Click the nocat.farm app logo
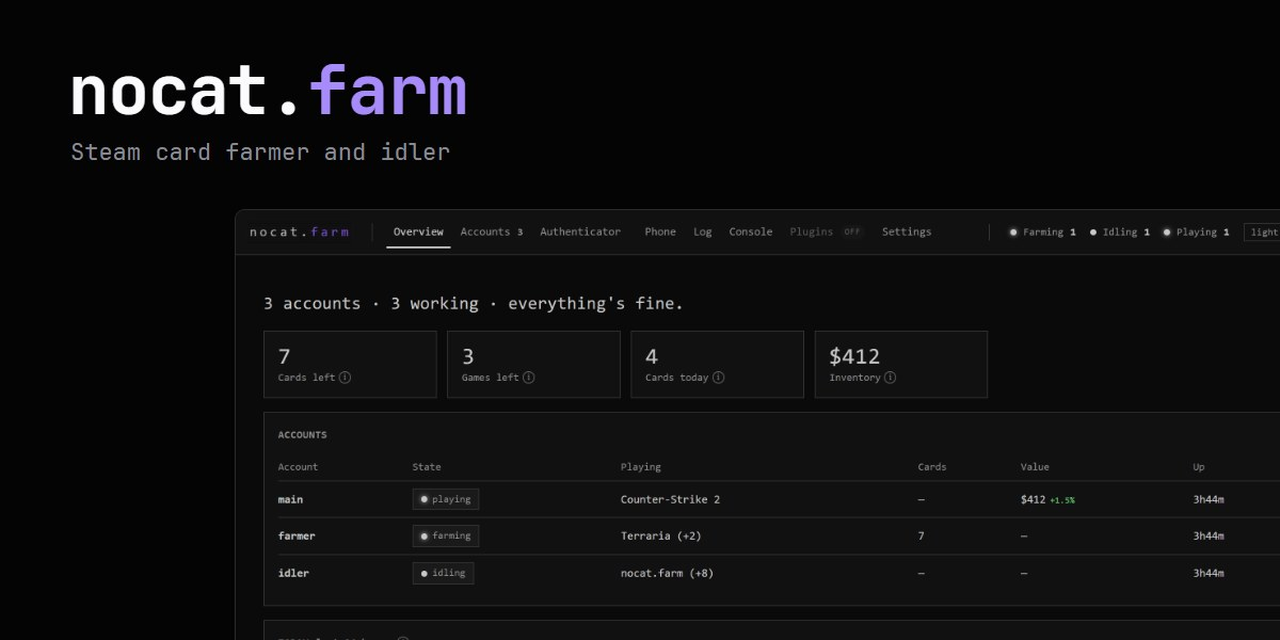Screen dimensions: 1280x640 click(x=299, y=232)
